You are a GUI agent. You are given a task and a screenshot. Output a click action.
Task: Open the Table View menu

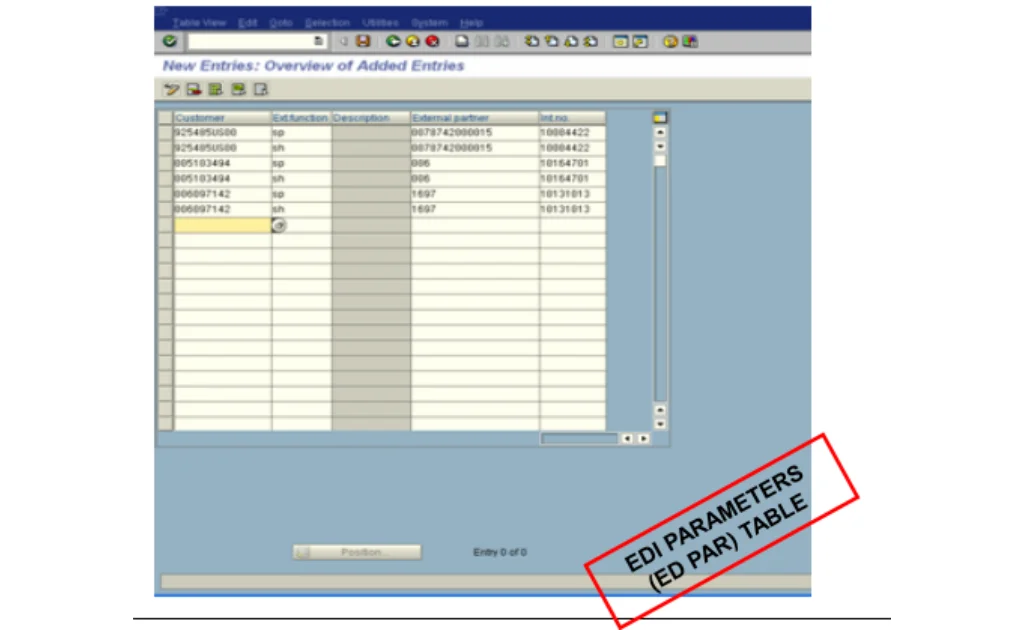tap(199, 23)
